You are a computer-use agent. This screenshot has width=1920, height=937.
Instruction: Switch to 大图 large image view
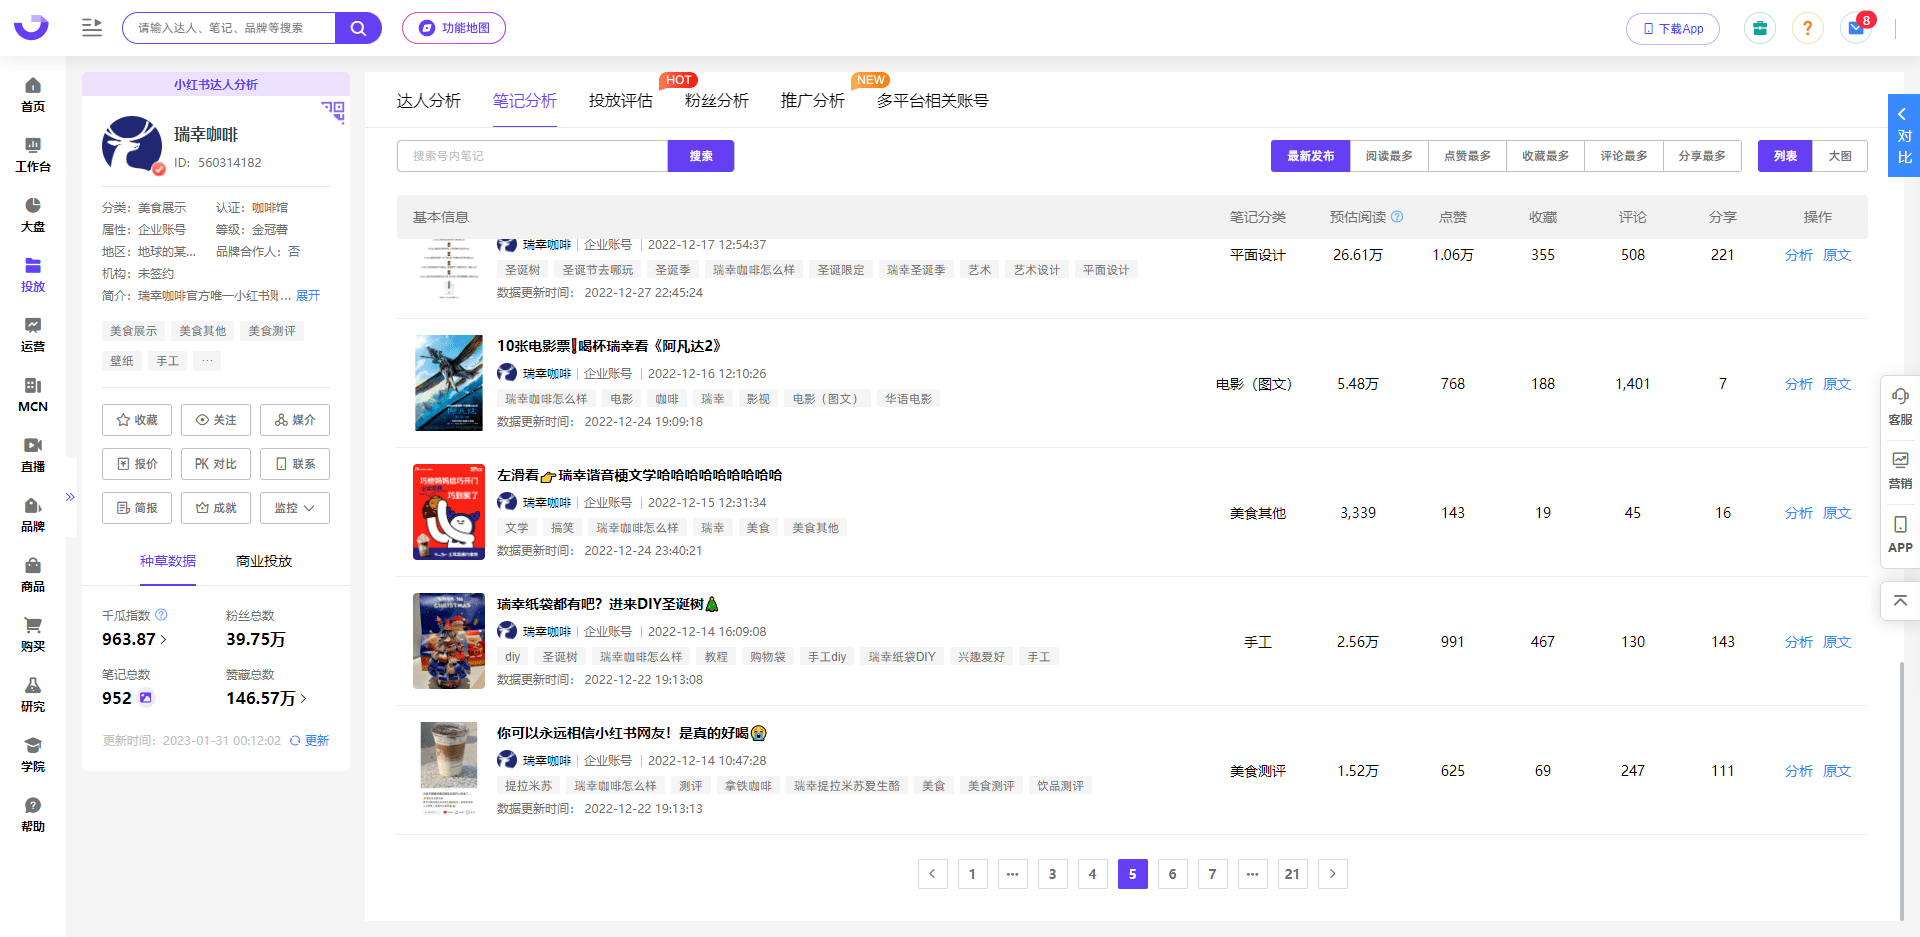tap(1840, 156)
